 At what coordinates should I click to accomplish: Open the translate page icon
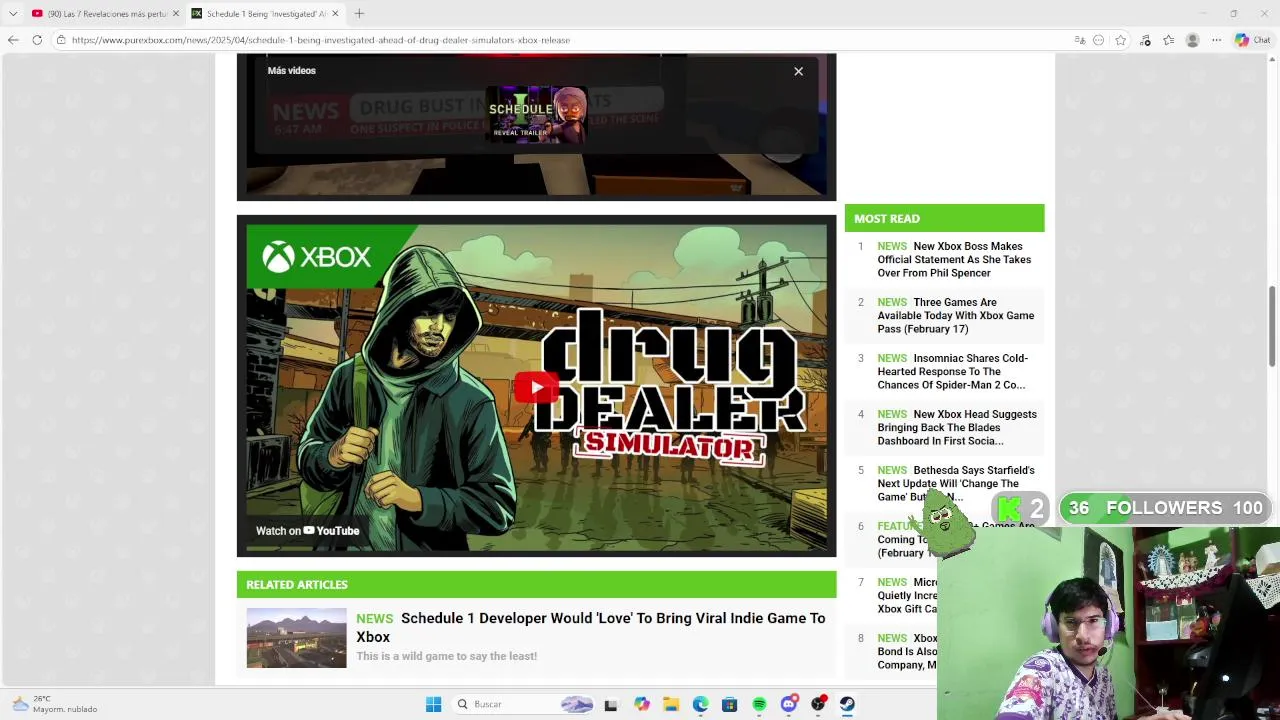tap(1080, 40)
